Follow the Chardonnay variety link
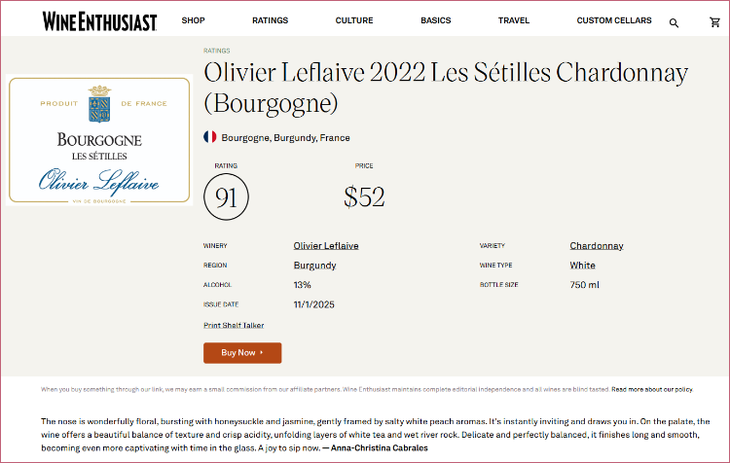 tap(597, 246)
